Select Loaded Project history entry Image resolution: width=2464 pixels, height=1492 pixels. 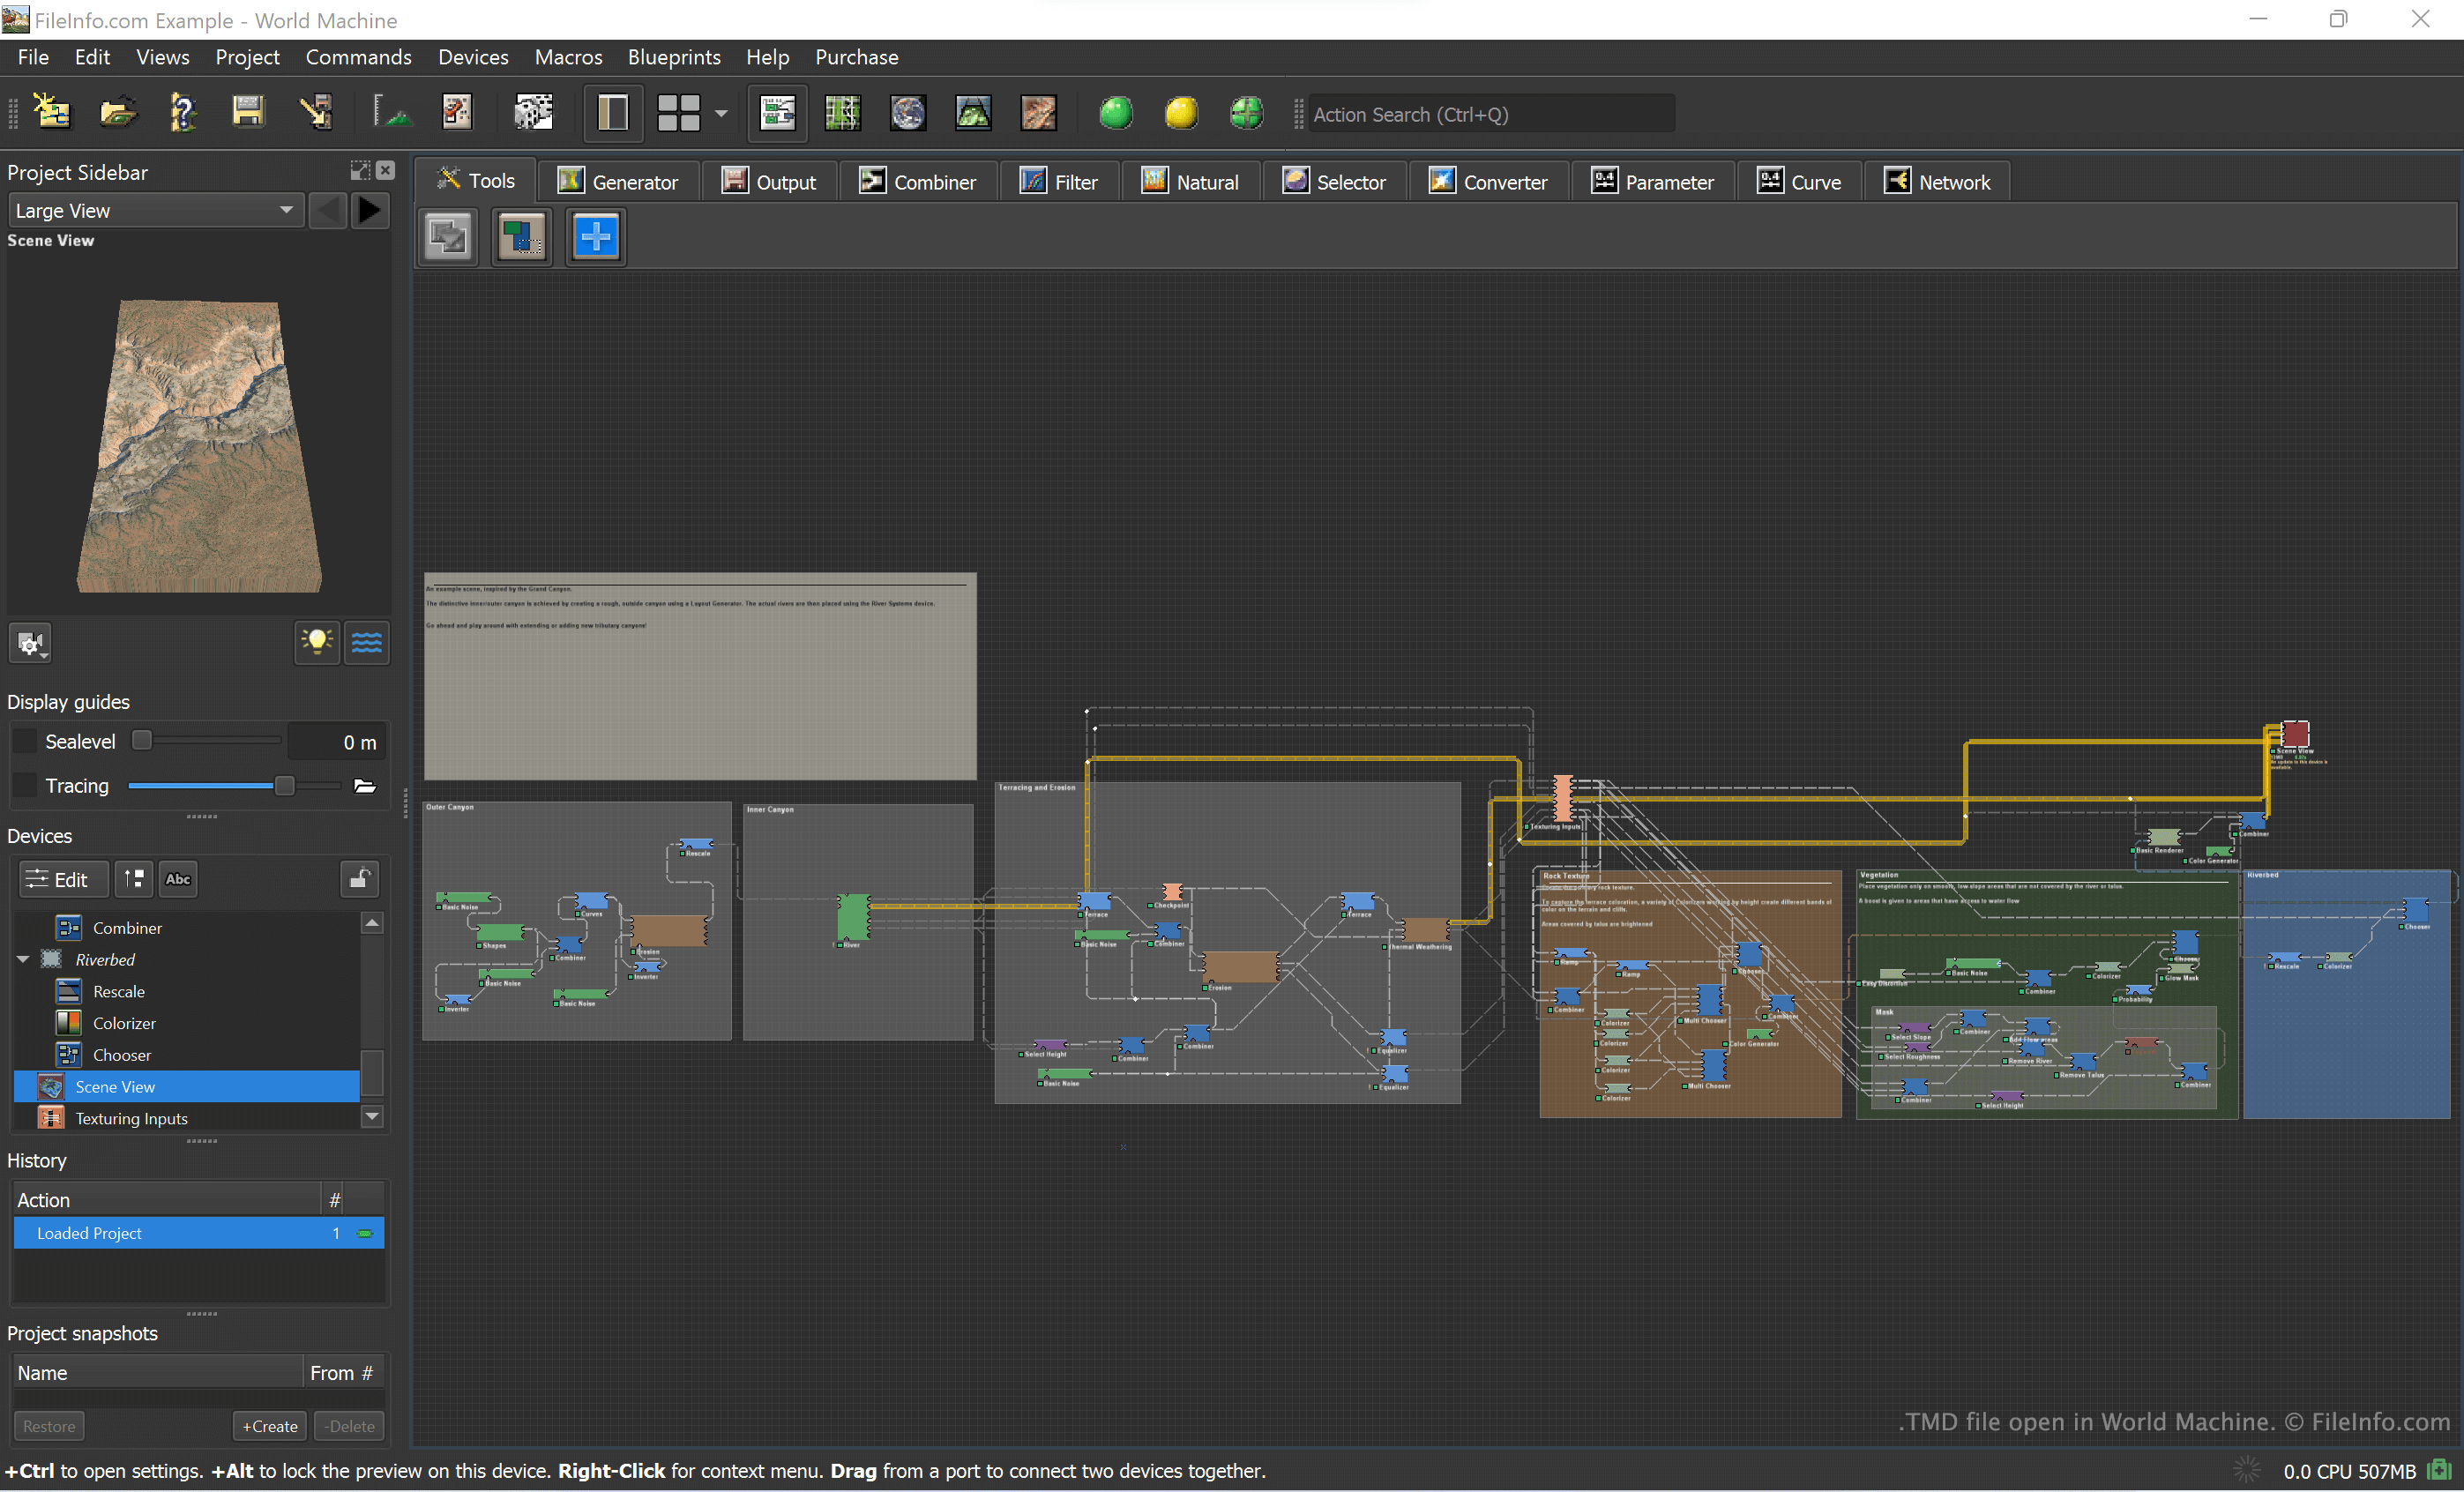click(x=198, y=1233)
